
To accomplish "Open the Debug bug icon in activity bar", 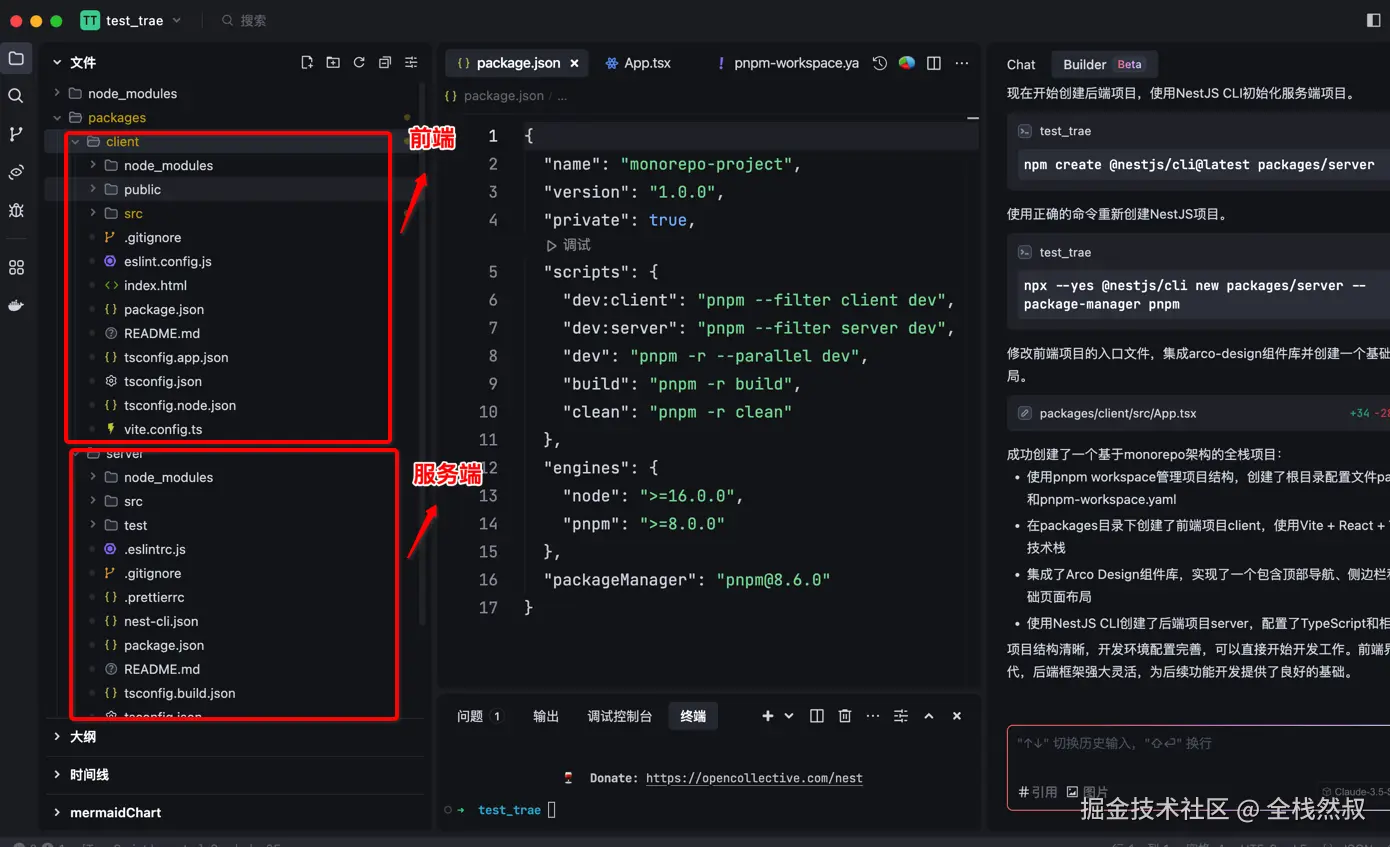I will pos(16,210).
